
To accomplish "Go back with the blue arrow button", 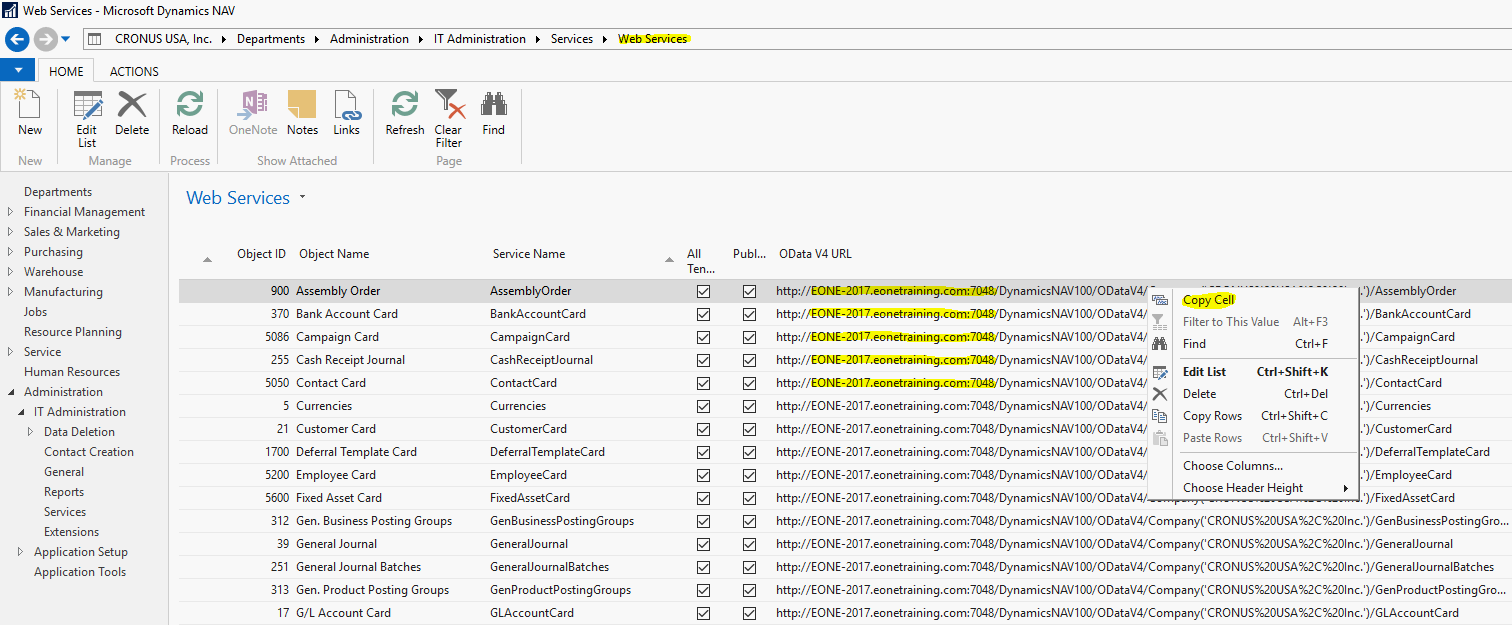I will (17, 39).
